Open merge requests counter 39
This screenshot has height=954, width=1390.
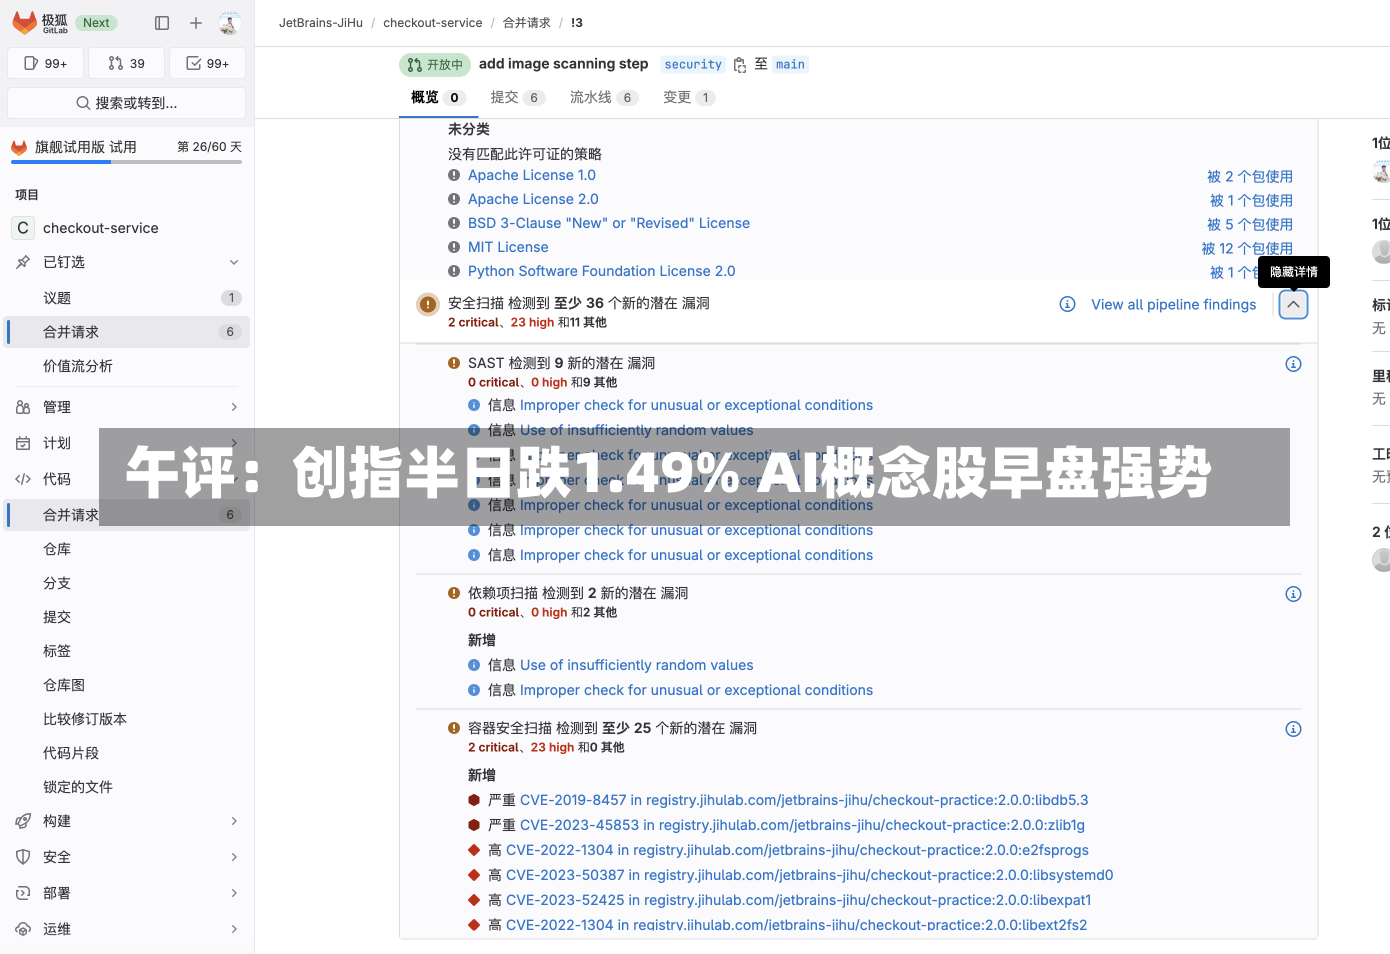click(126, 63)
